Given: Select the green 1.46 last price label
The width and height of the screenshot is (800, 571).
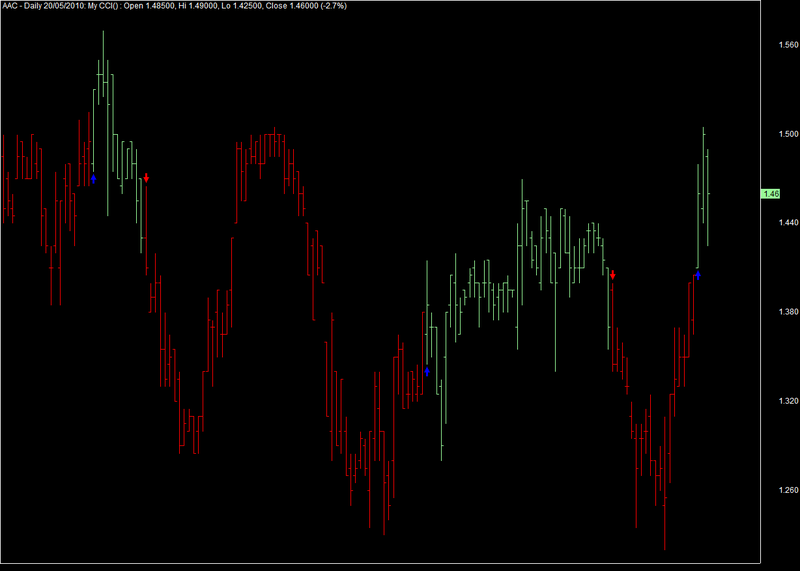Looking at the screenshot, I should [x=770, y=194].
